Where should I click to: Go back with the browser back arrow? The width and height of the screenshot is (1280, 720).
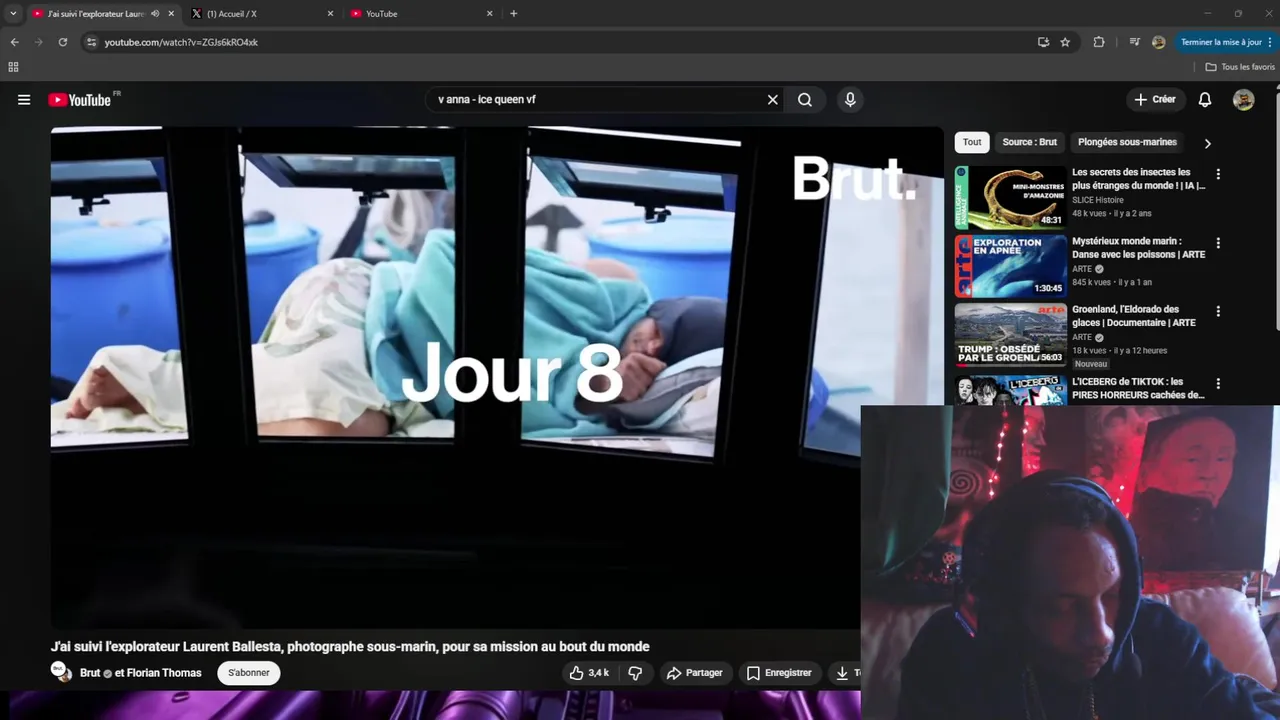[14, 42]
